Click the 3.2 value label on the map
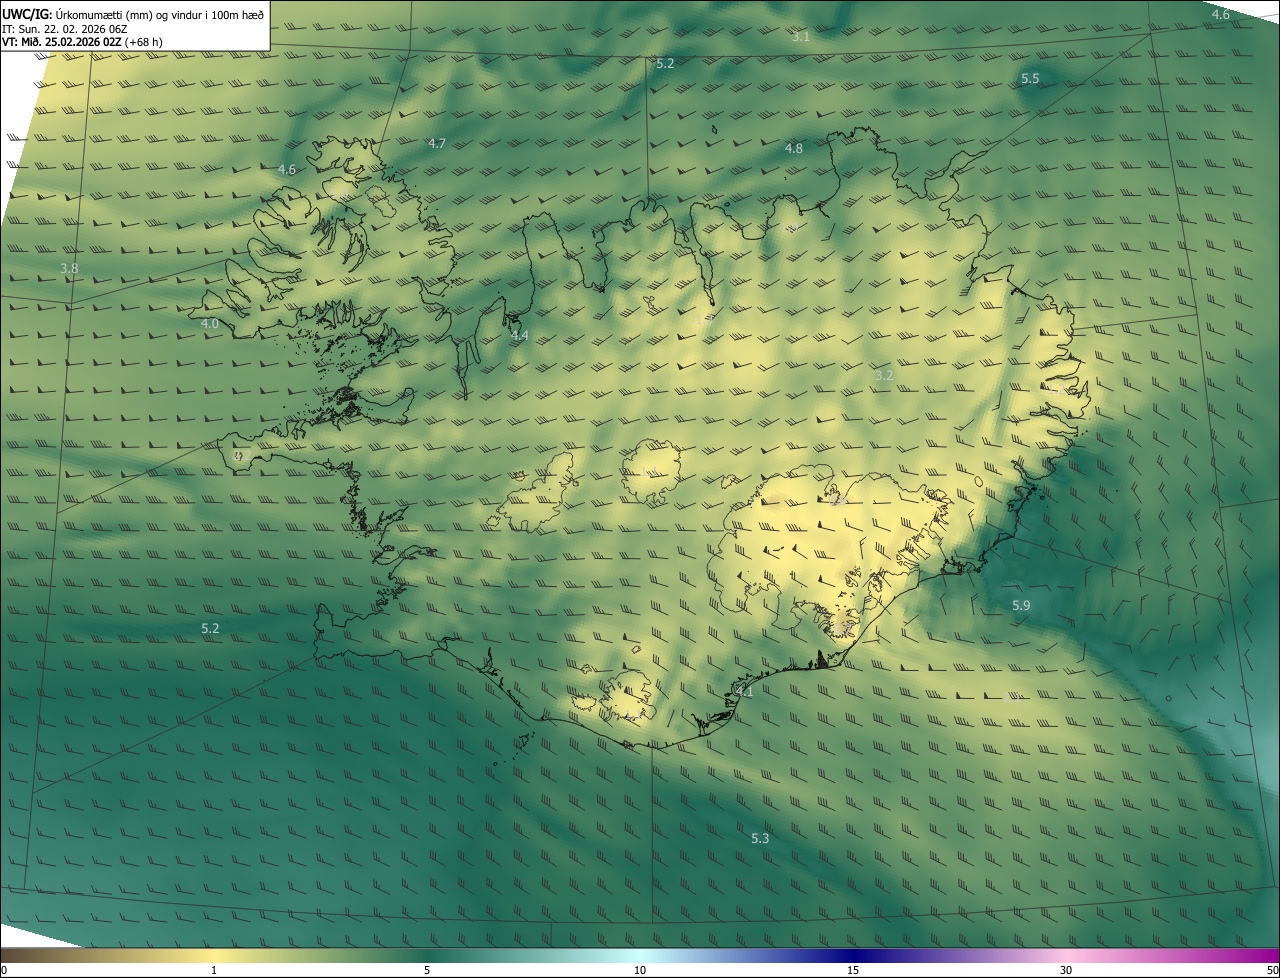Screen dimensions: 1280x978 [x=883, y=375]
